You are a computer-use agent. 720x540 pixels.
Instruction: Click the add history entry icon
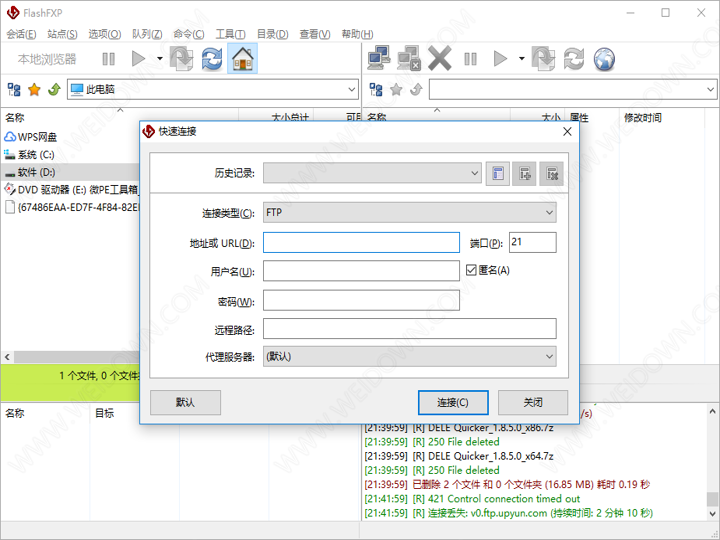(x=524, y=174)
